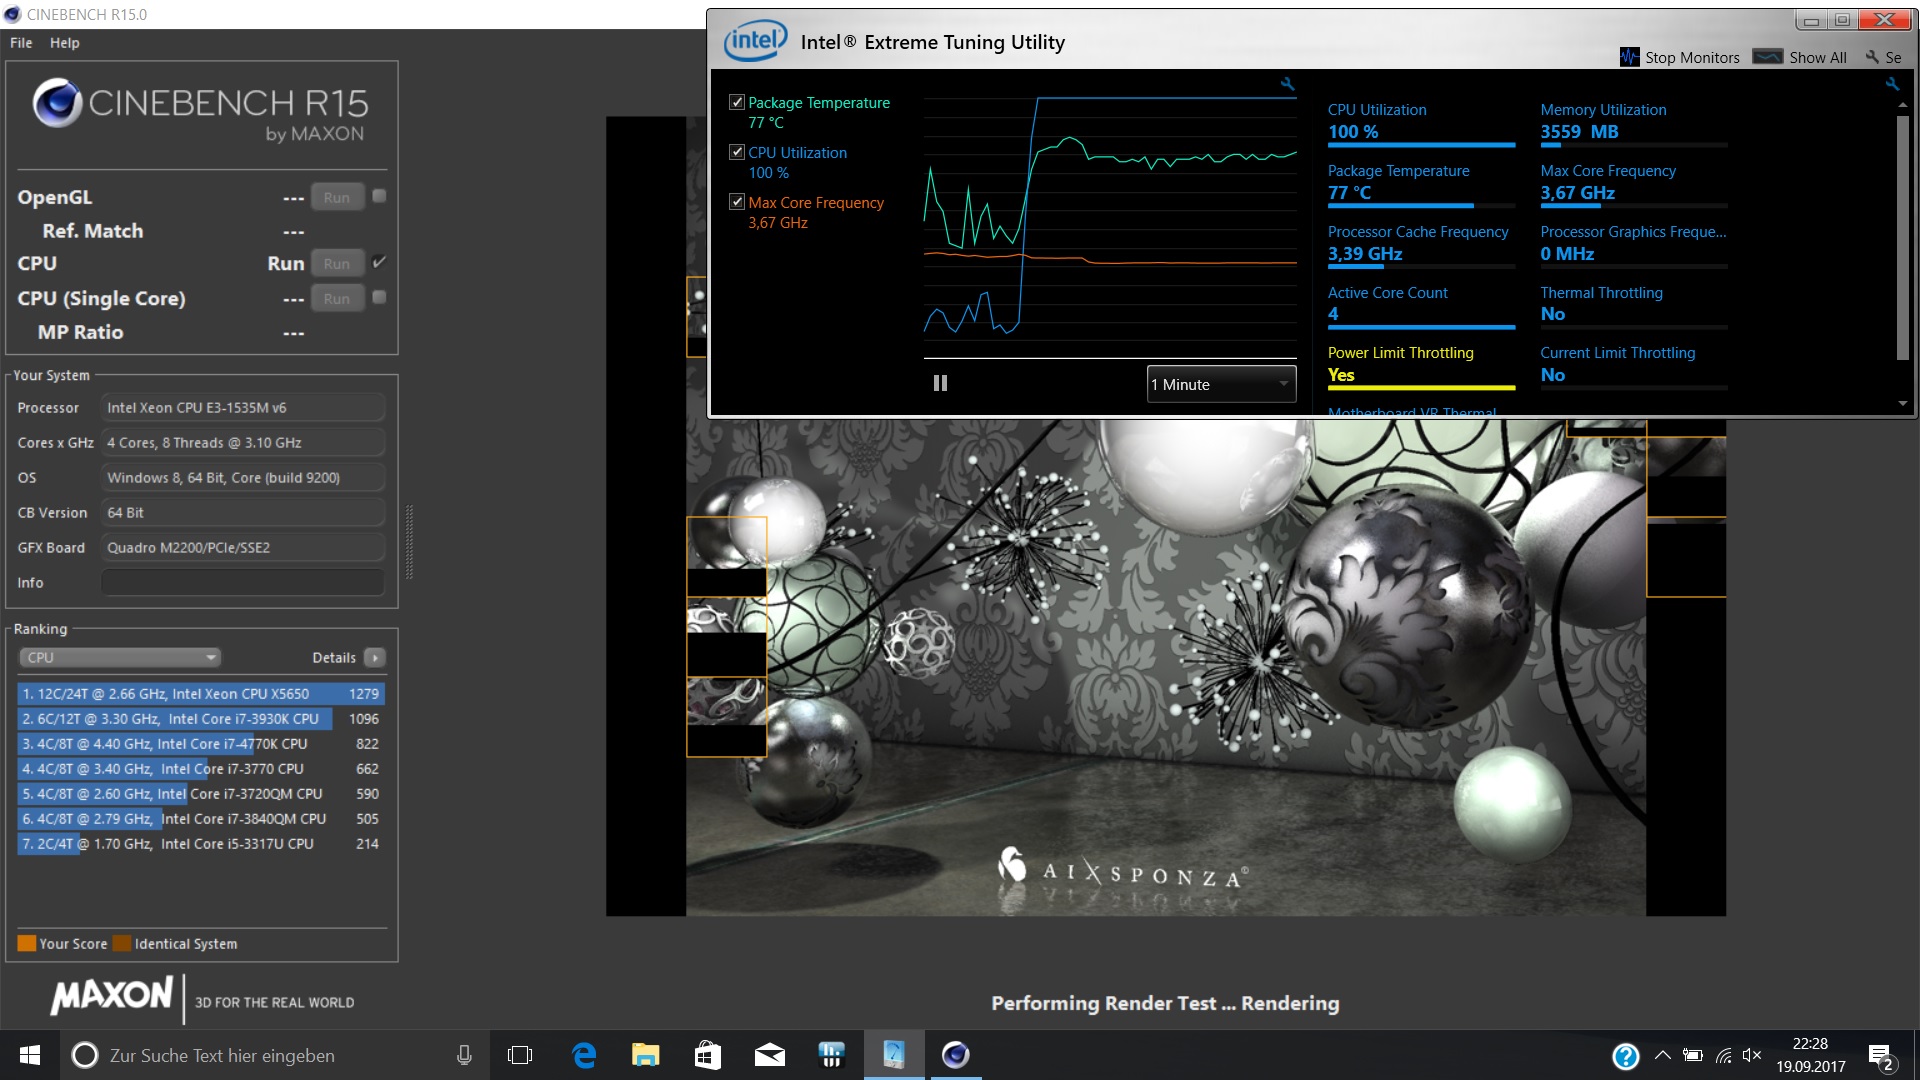The height and width of the screenshot is (1080, 1920).
Task: Toggle the OpenGL test checkbox
Action: point(379,196)
